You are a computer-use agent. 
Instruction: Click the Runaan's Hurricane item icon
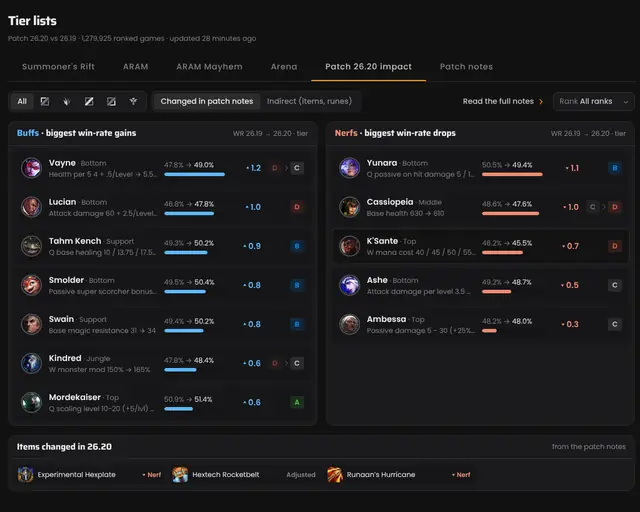(x=335, y=474)
